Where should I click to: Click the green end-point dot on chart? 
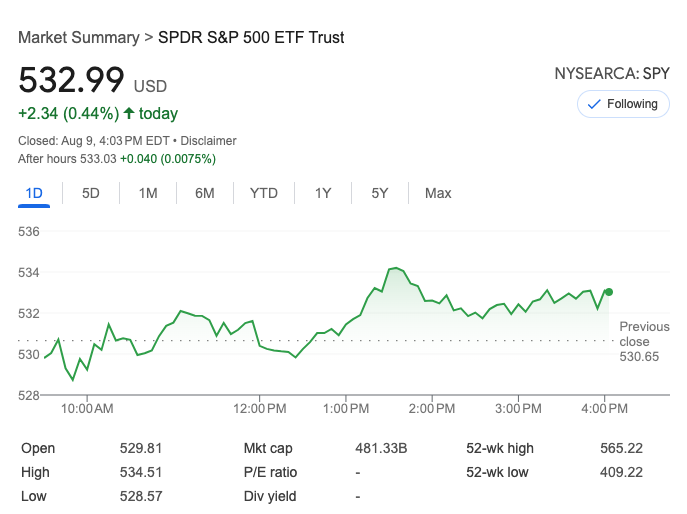[x=609, y=292]
